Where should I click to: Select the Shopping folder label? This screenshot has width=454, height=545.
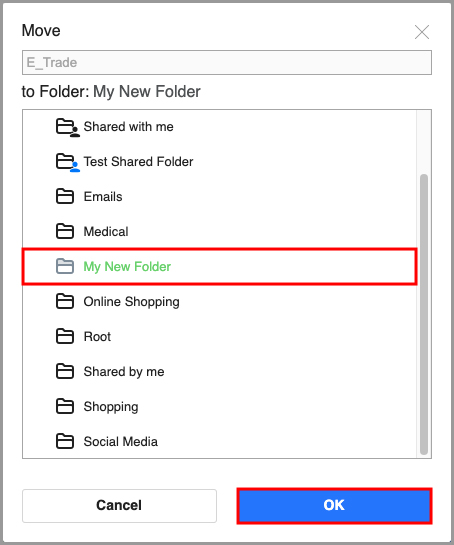coord(111,407)
